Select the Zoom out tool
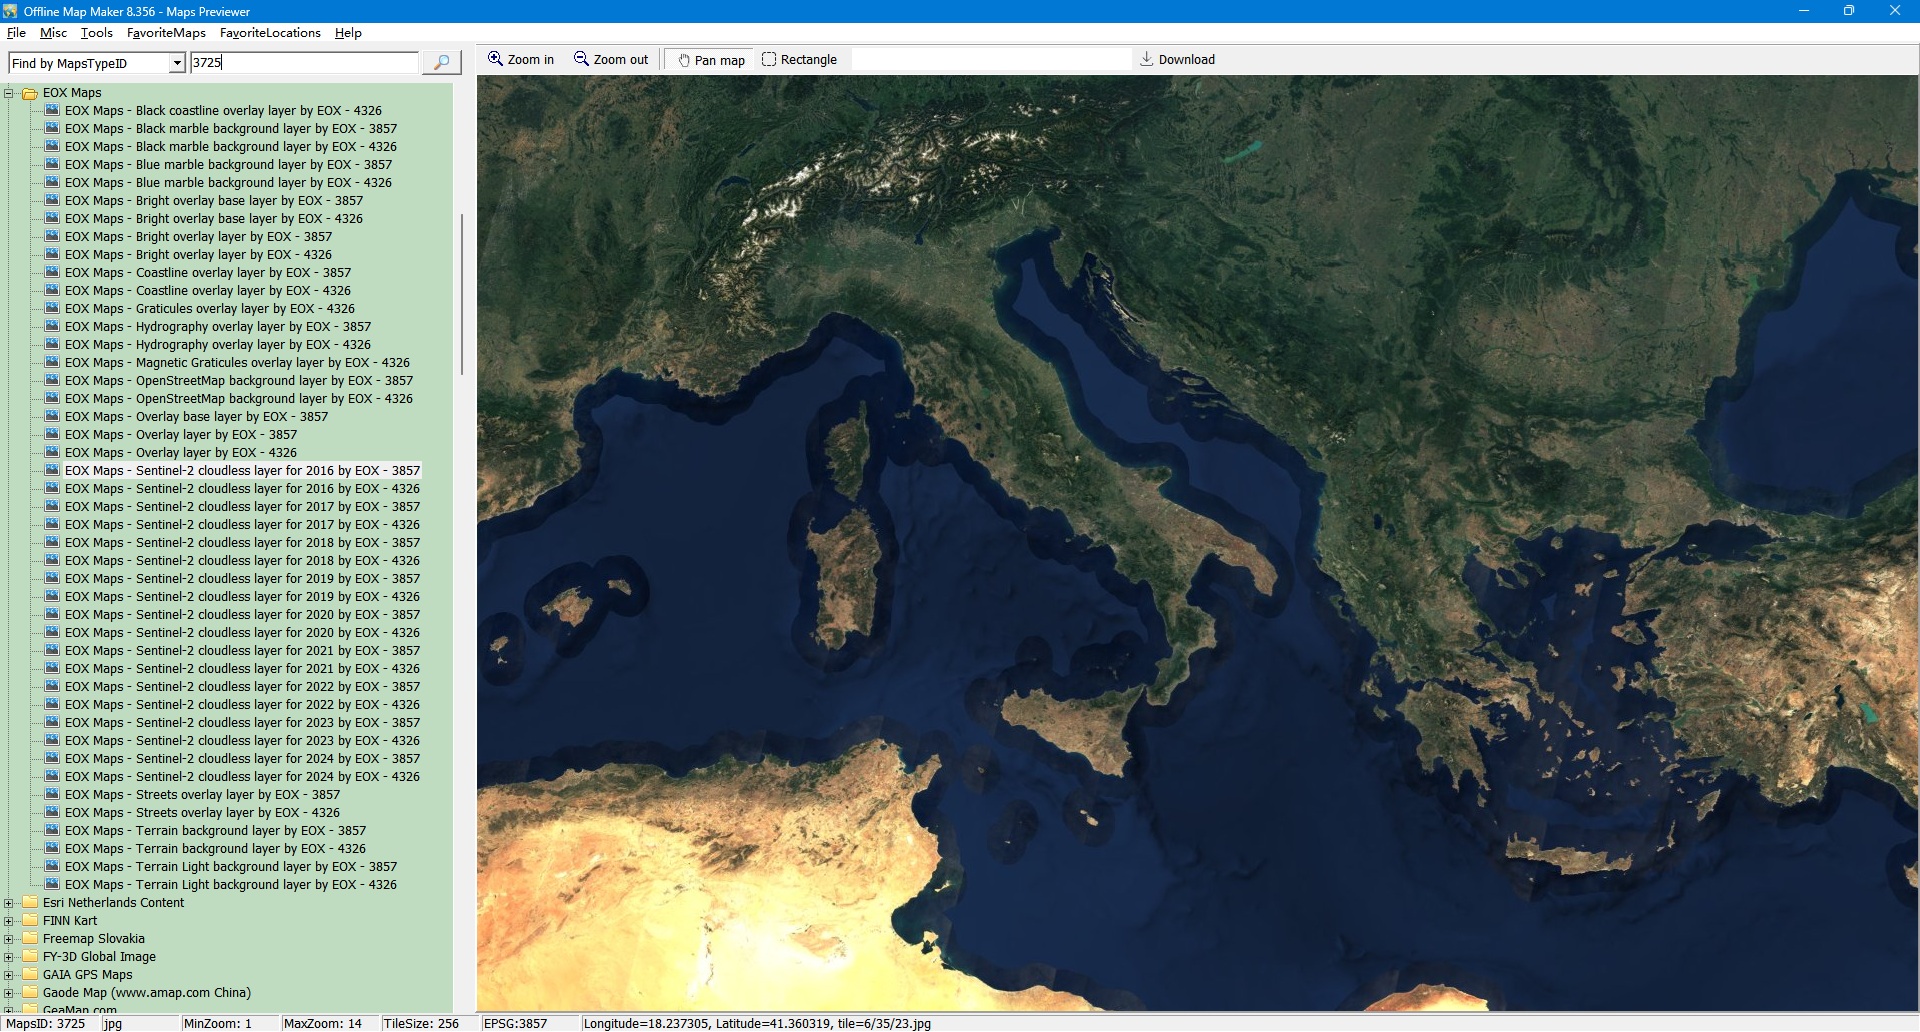Screen dimensions: 1920x1032 coord(611,60)
